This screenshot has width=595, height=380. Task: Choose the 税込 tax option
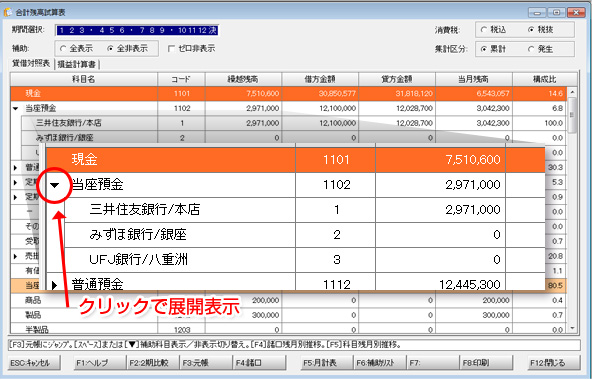point(484,30)
